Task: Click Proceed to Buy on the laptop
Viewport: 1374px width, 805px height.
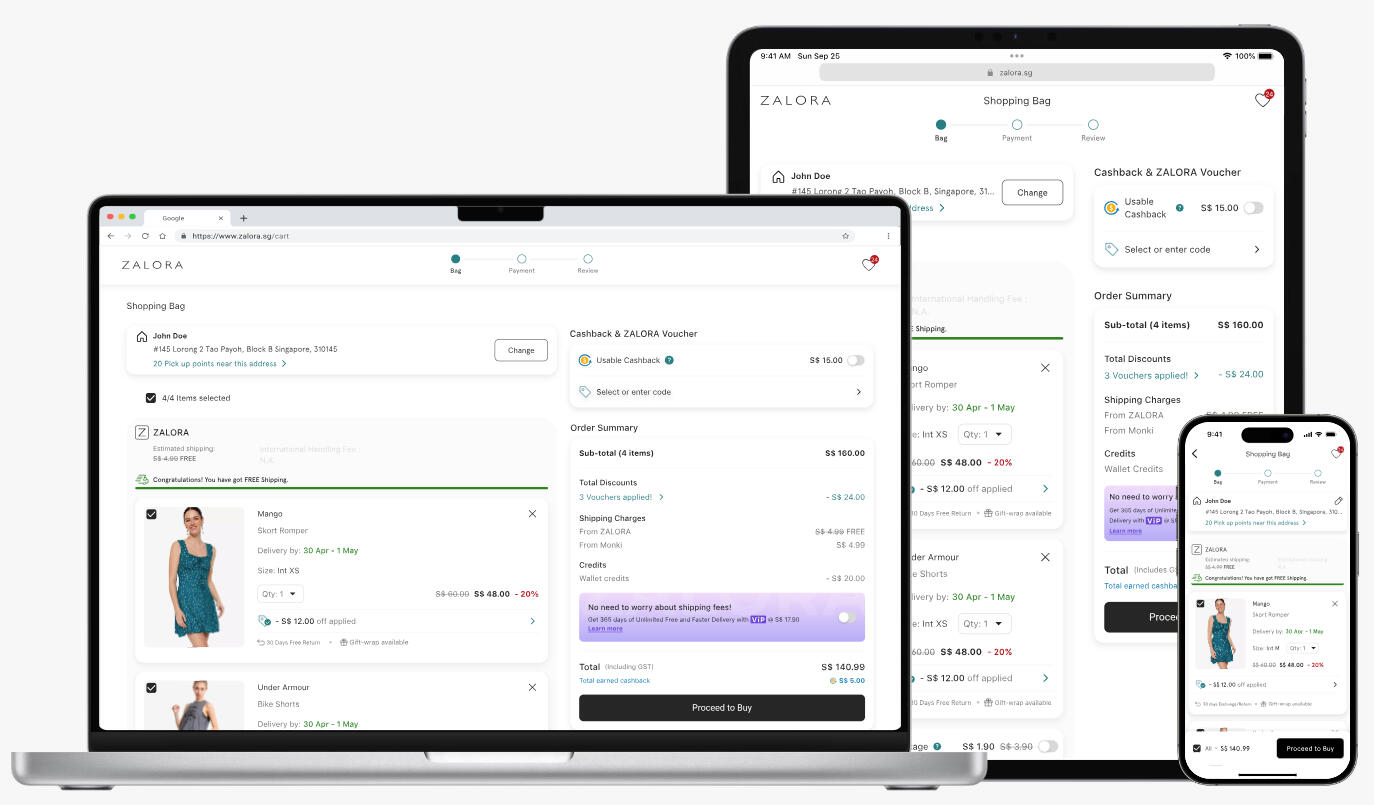Action: (721, 708)
